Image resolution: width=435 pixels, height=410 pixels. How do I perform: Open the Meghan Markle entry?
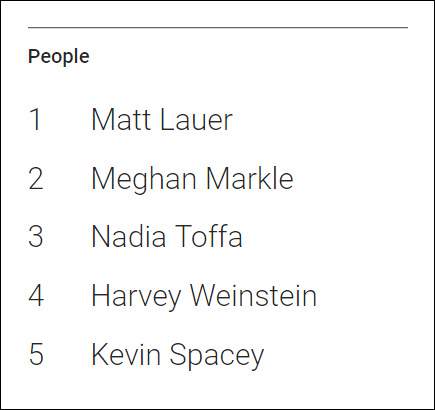pyautogui.click(x=192, y=180)
